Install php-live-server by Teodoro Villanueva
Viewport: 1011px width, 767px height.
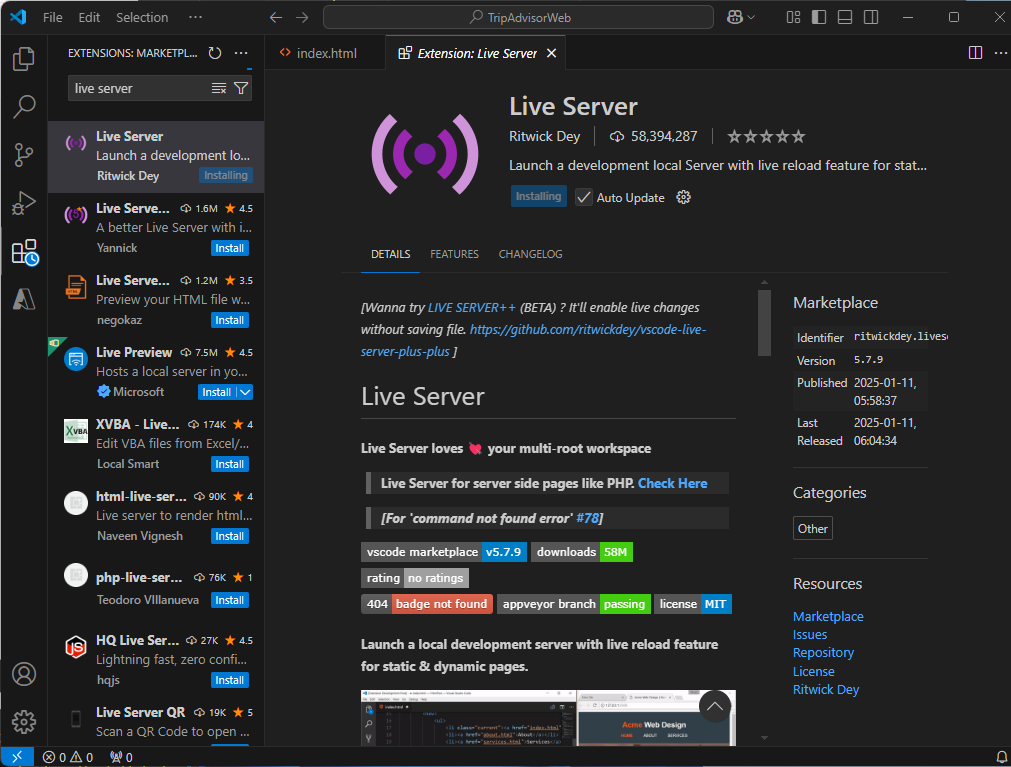[x=230, y=600]
